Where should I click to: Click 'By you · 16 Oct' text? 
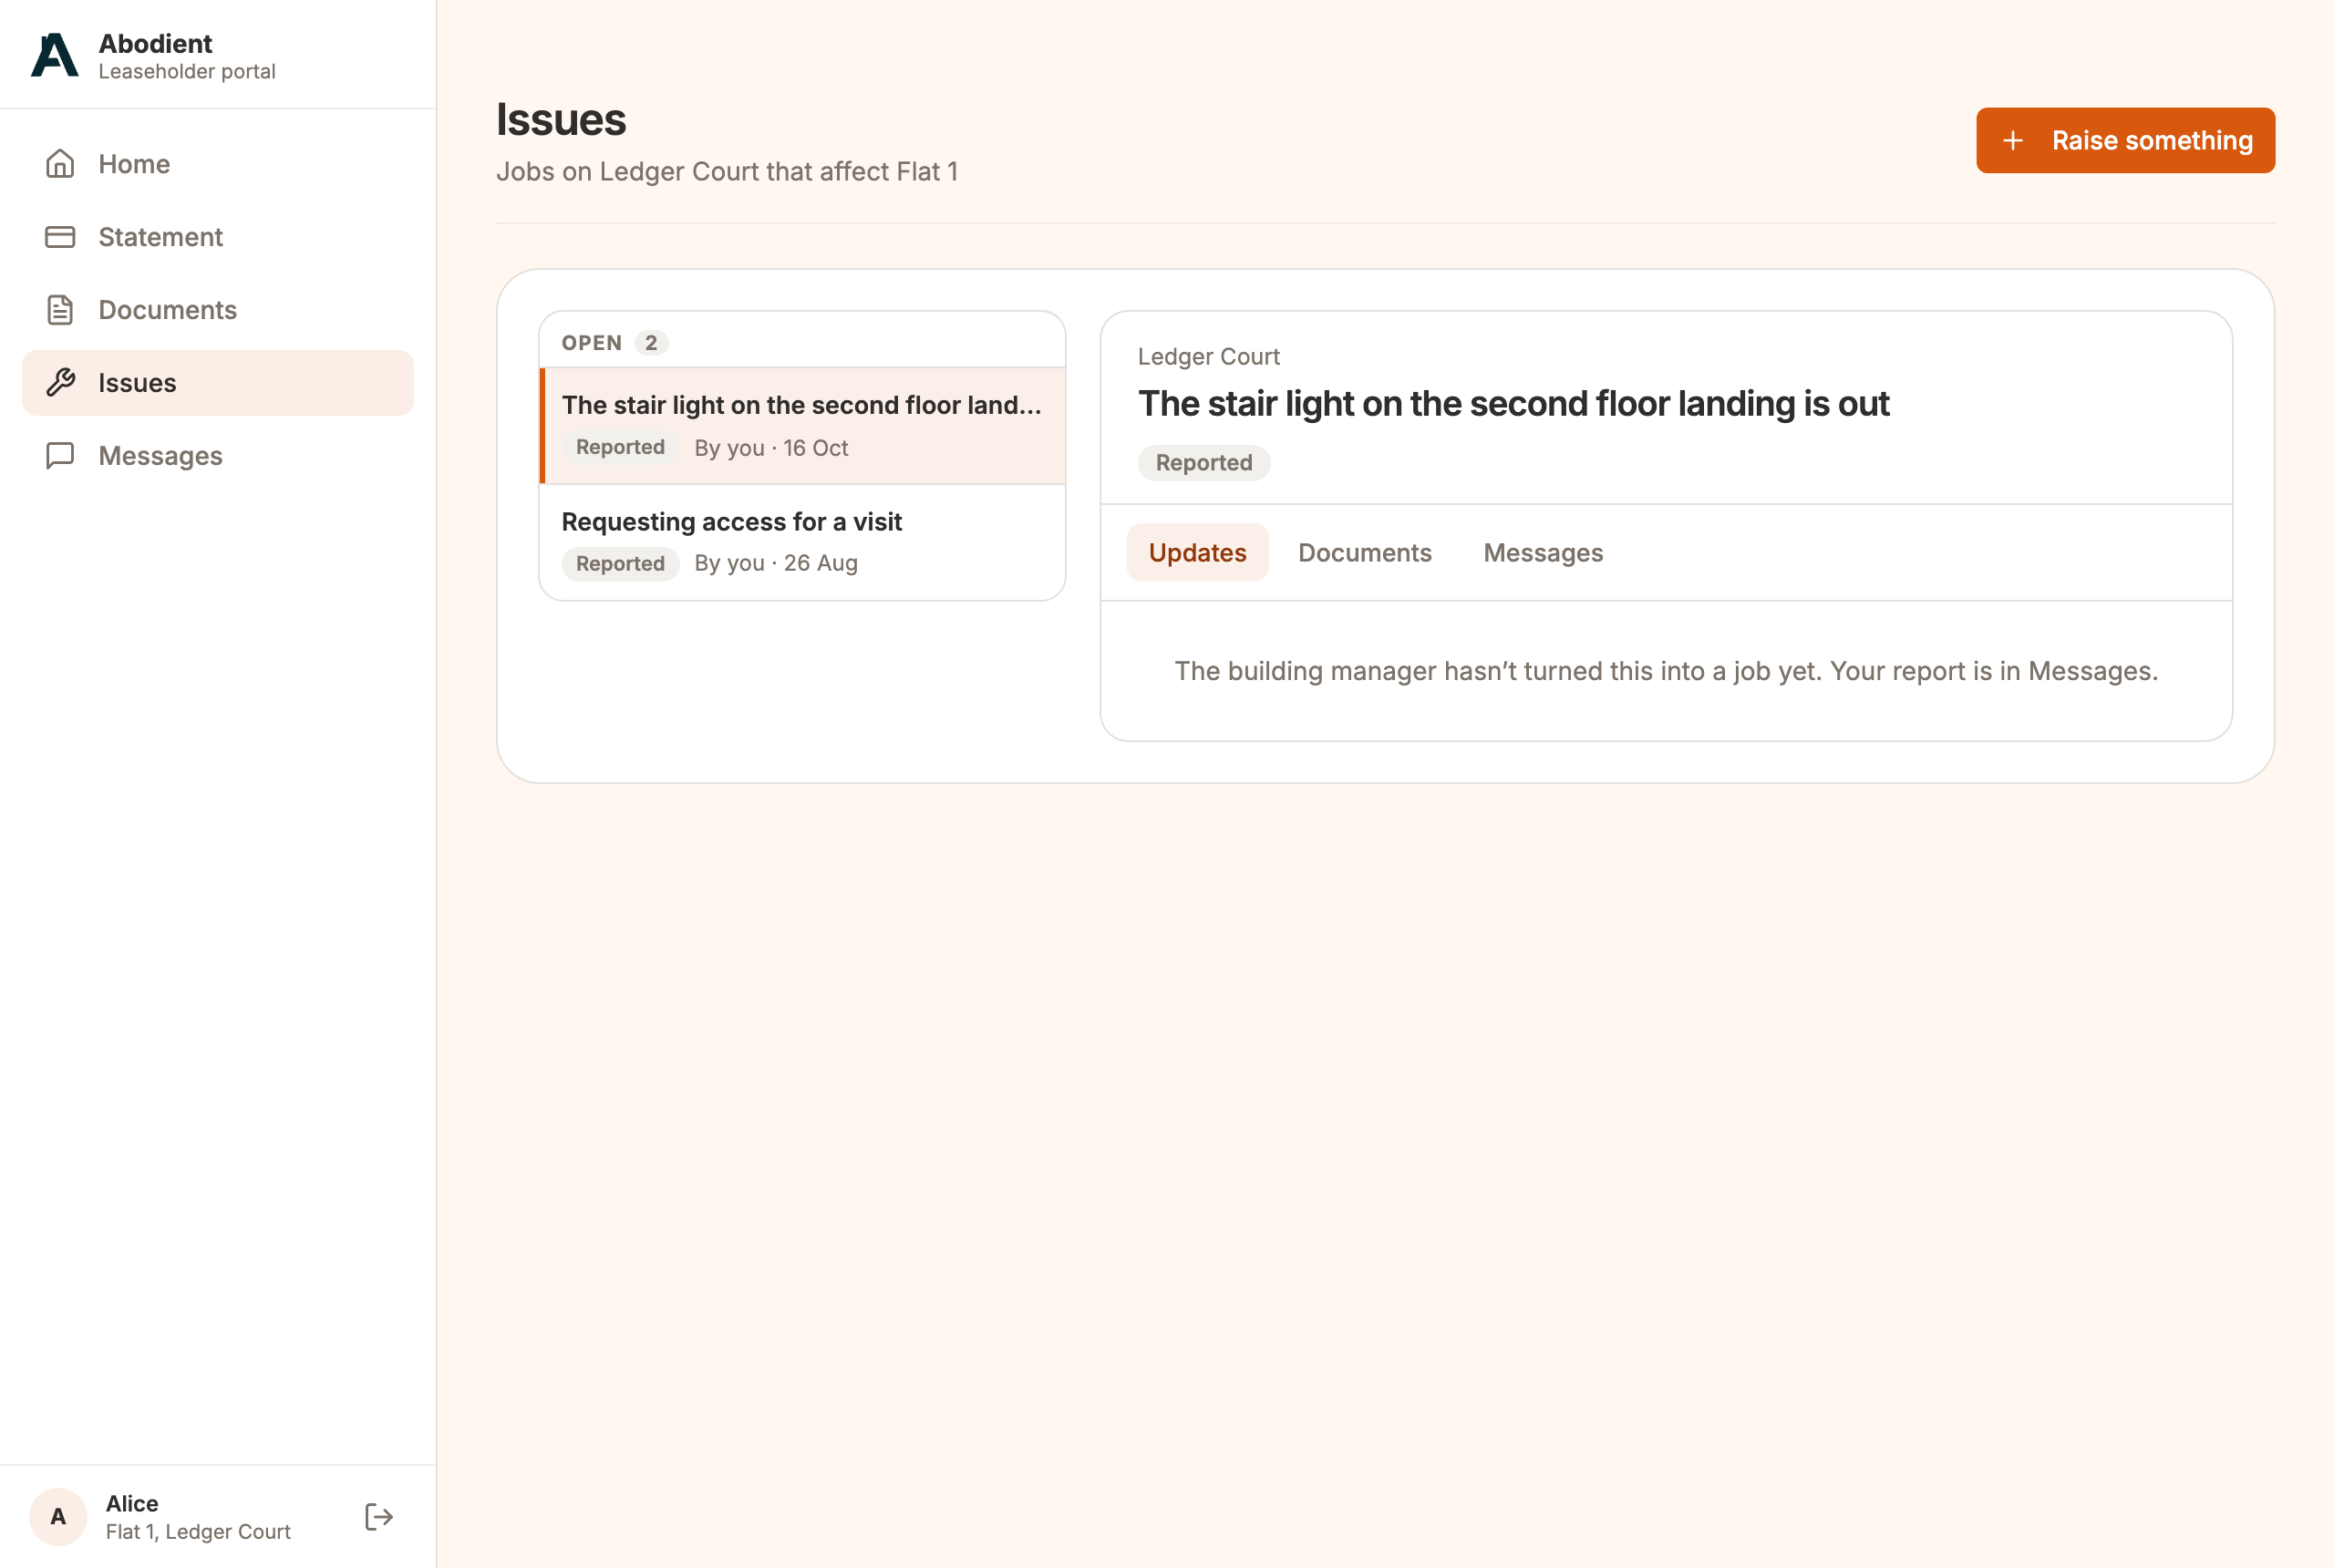click(771, 448)
